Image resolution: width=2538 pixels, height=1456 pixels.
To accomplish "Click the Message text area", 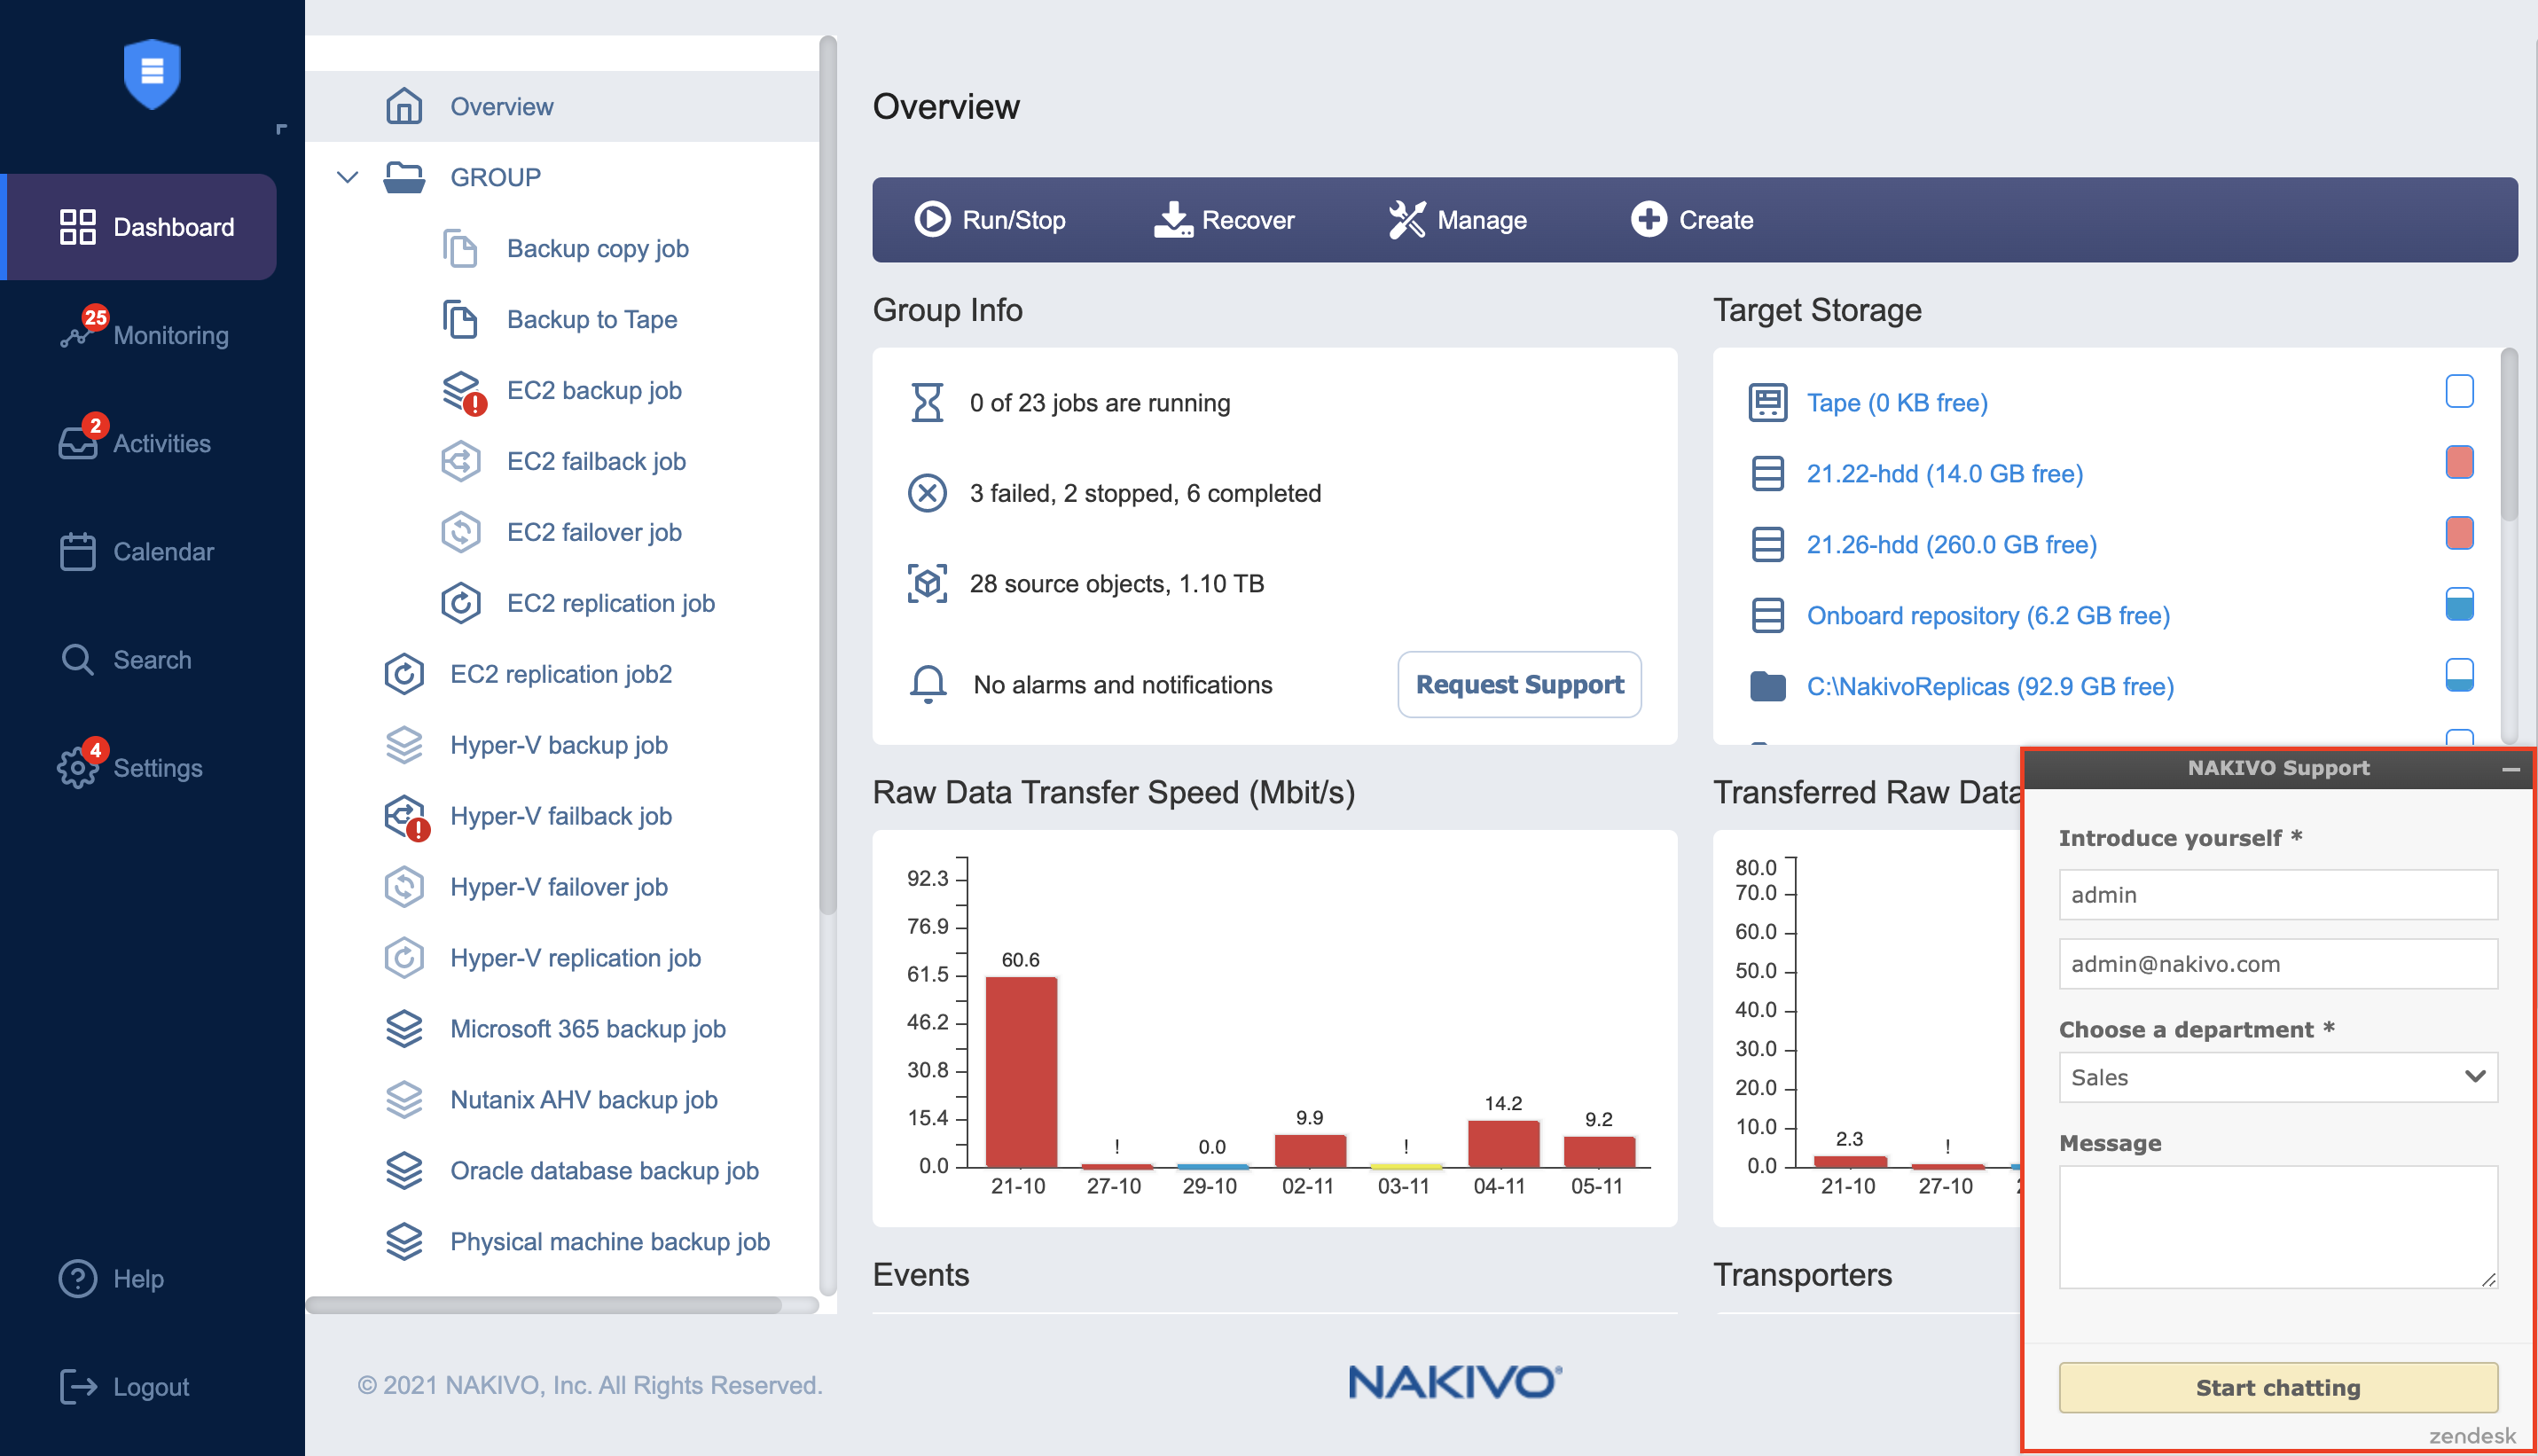I will [x=2277, y=1226].
